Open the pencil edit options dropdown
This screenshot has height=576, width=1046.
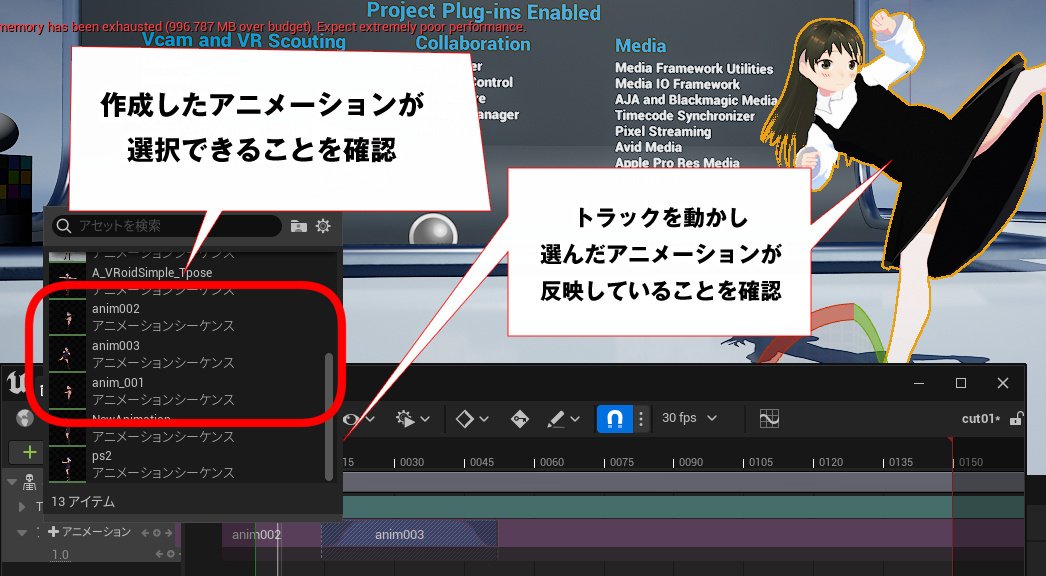(x=563, y=419)
